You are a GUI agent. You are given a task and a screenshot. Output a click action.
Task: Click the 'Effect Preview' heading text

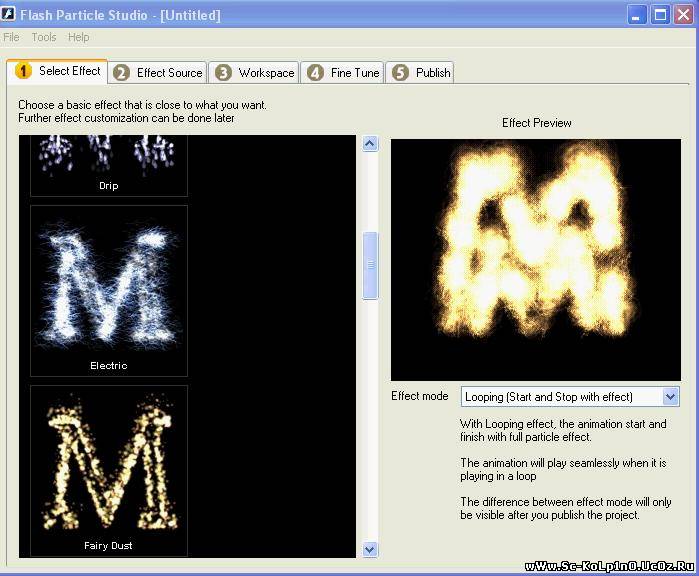tap(537, 123)
